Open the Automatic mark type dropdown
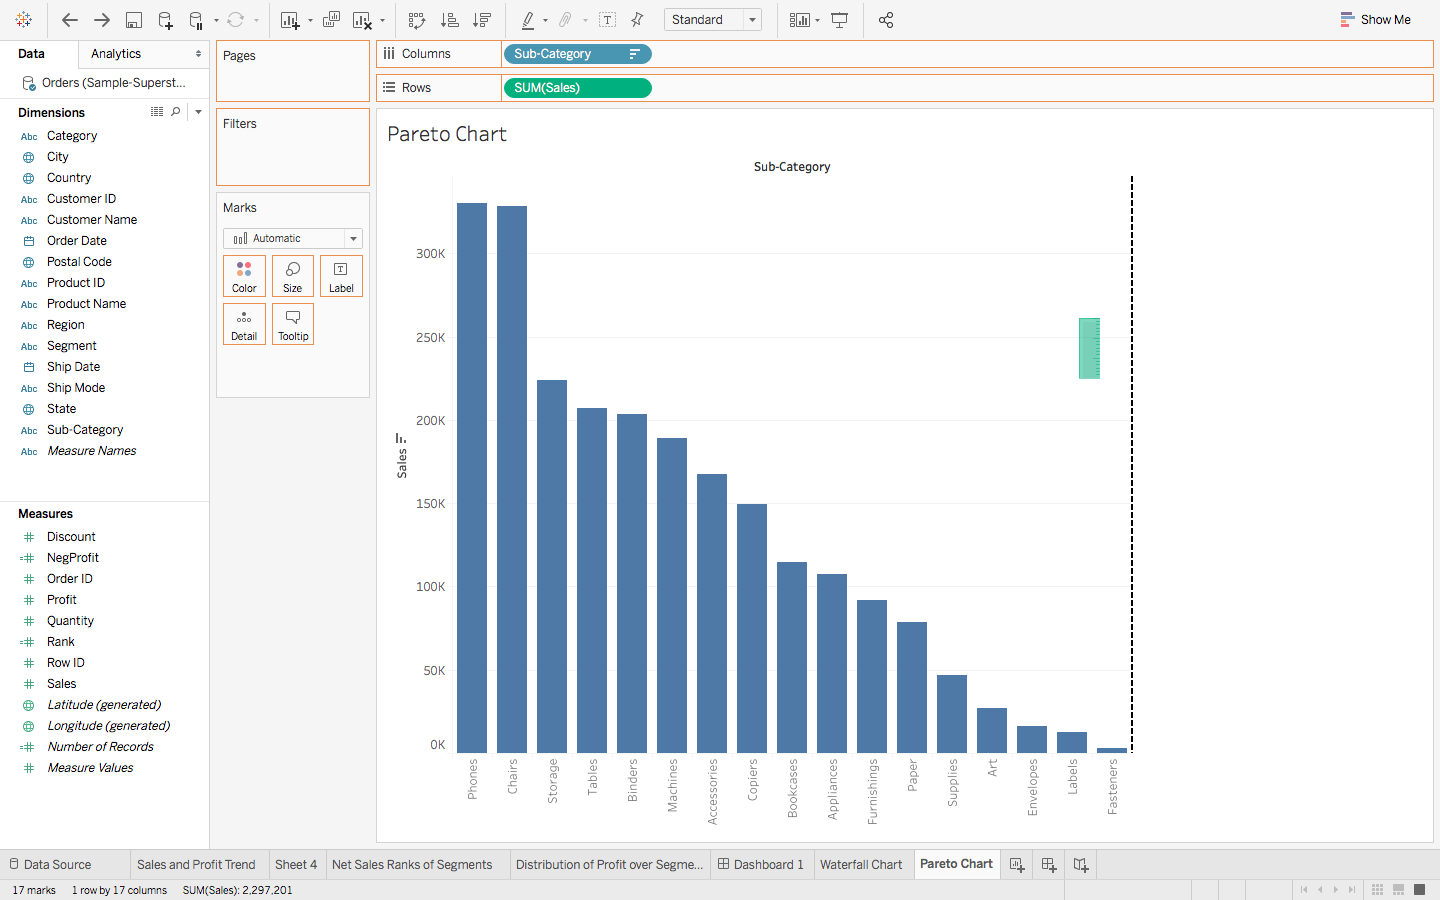This screenshot has height=900, width=1440. point(292,238)
